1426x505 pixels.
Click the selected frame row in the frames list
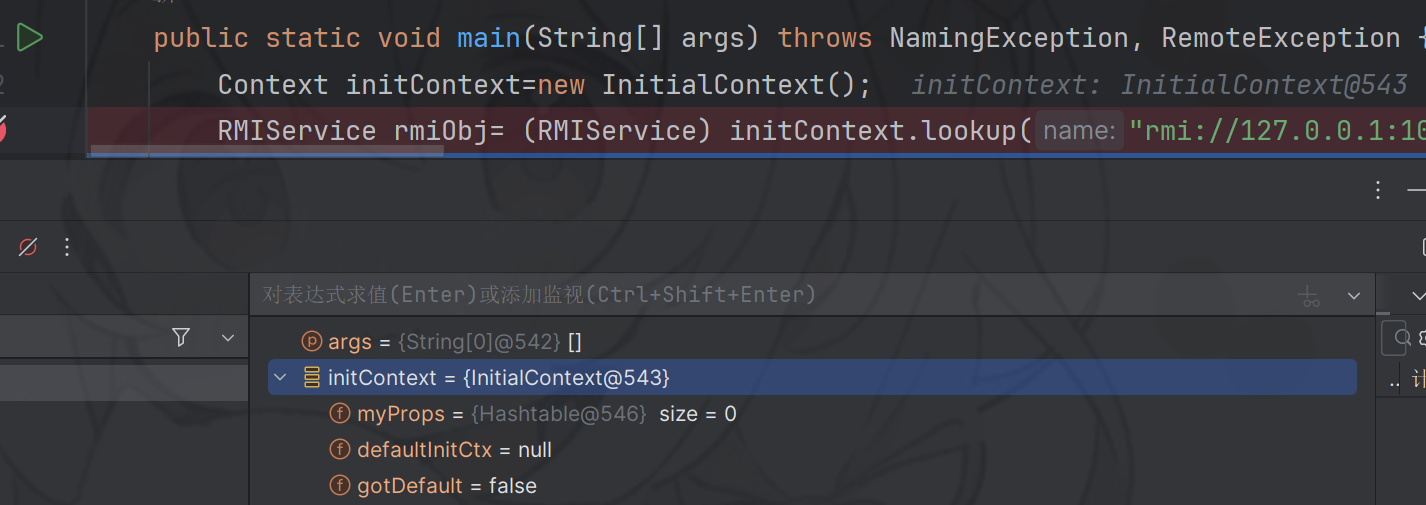(124, 383)
